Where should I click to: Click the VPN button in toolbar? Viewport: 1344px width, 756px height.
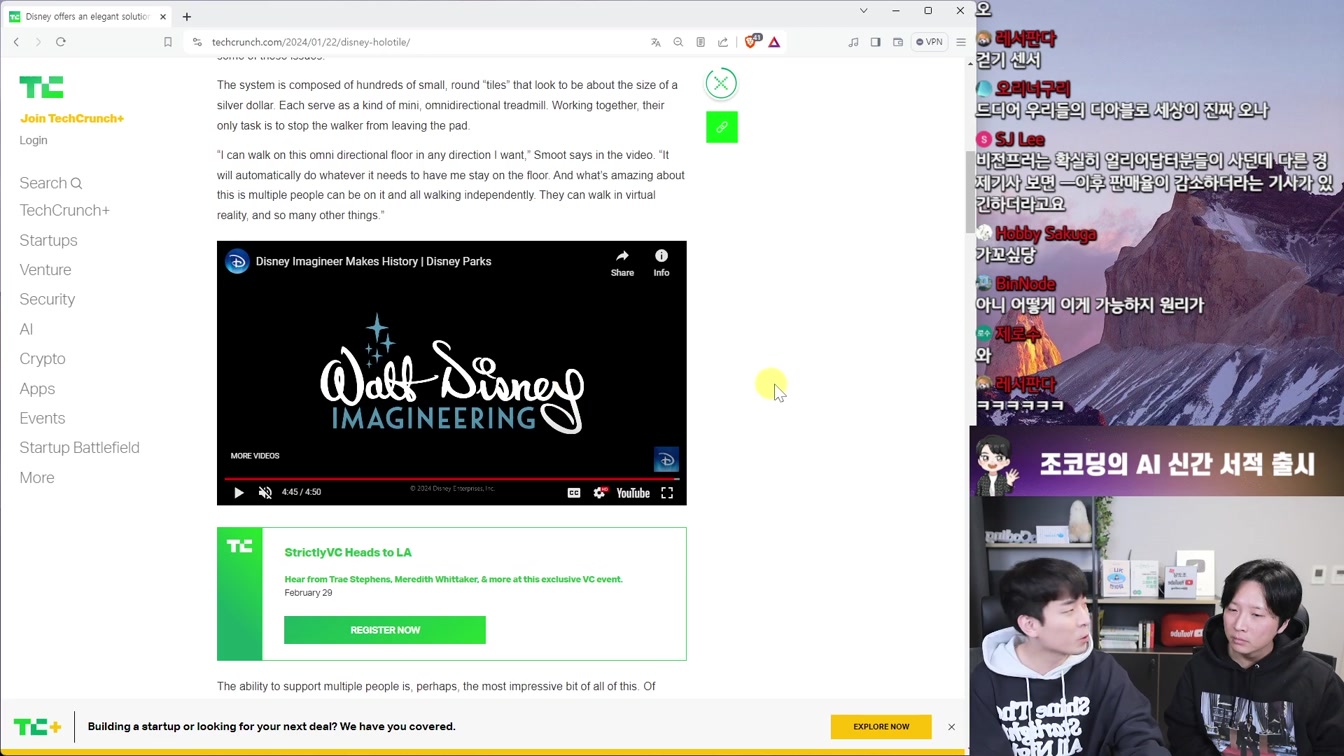[930, 42]
